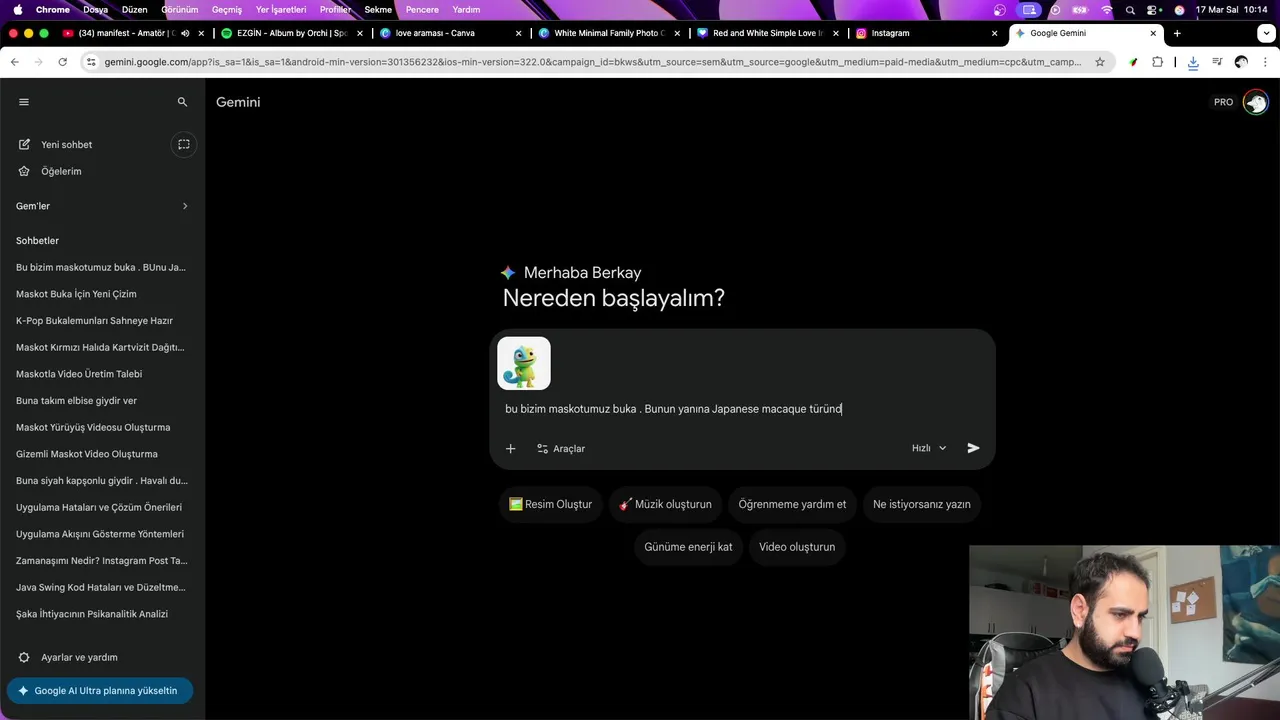
Task: Select the Günüme enerji kat chip
Action: coord(688,547)
